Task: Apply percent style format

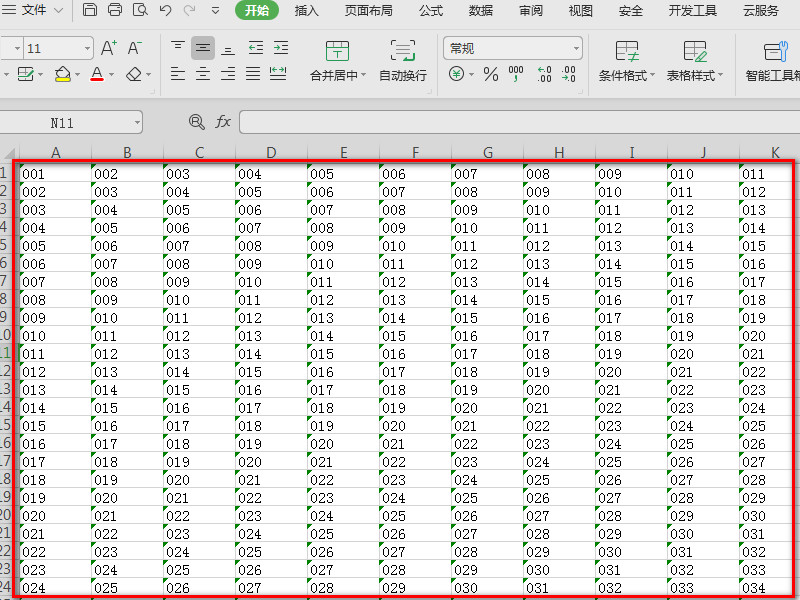Action: 491,74
